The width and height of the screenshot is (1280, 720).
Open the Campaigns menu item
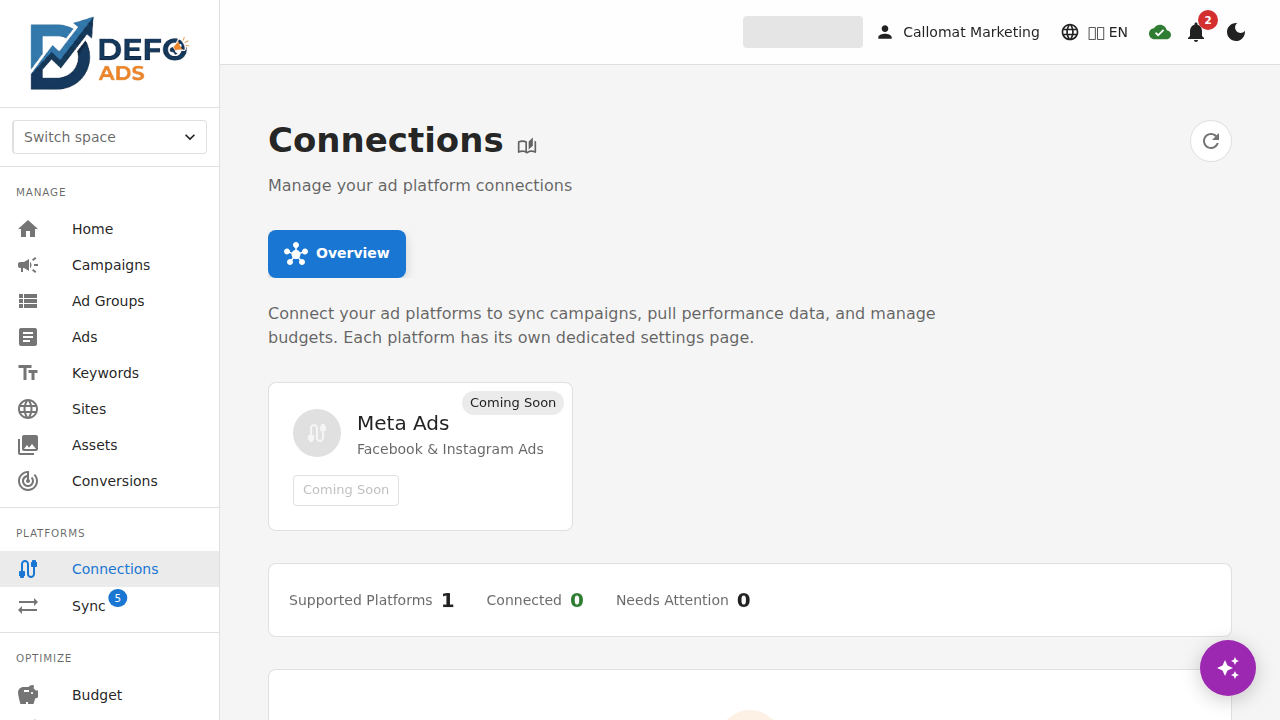coord(110,265)
